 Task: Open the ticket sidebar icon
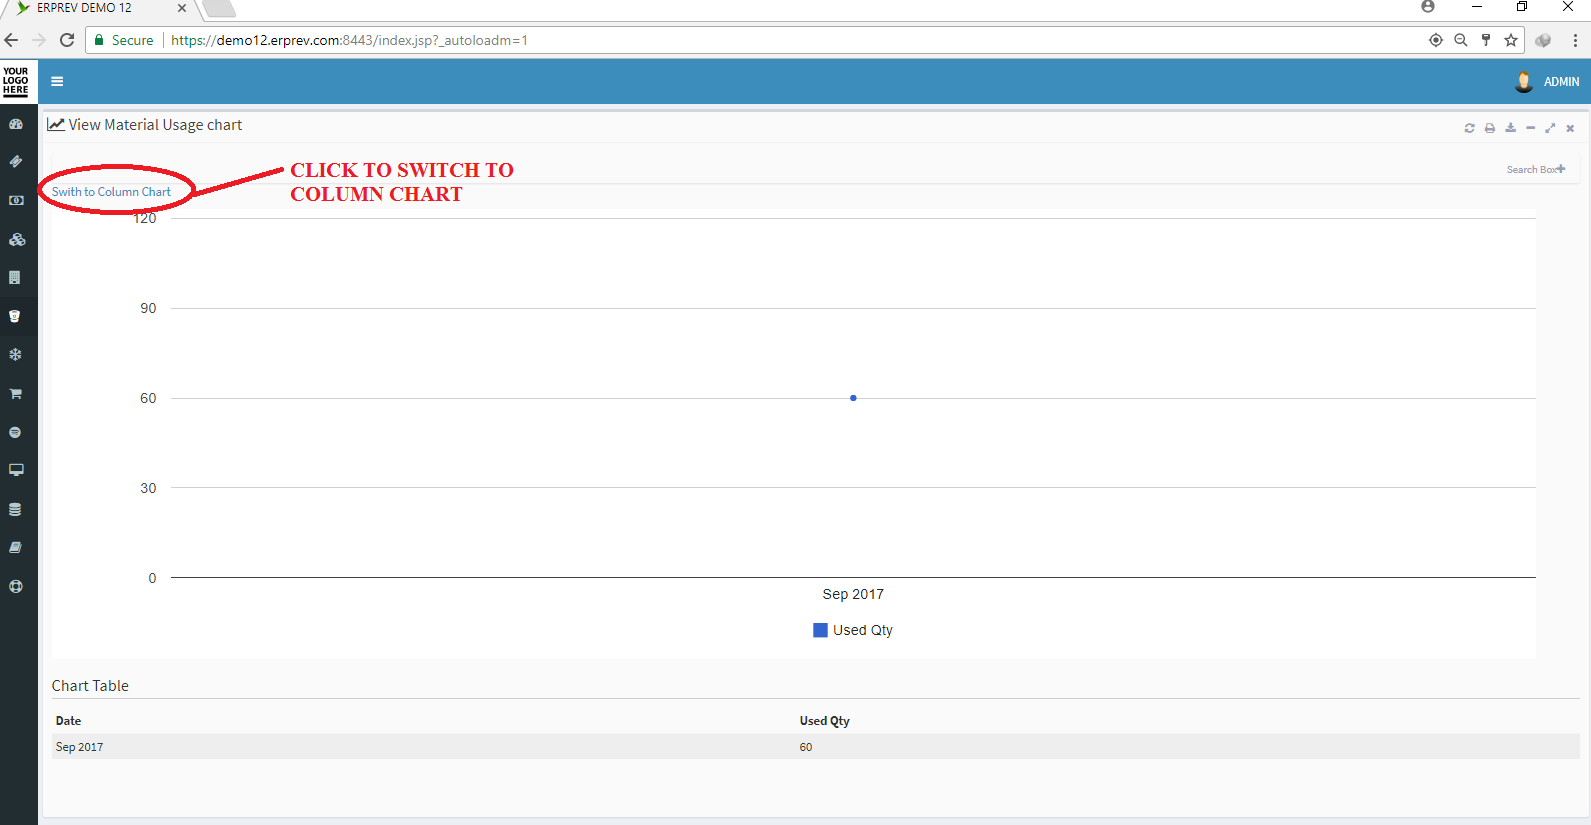pyautogui.click(x=16, y=161)
